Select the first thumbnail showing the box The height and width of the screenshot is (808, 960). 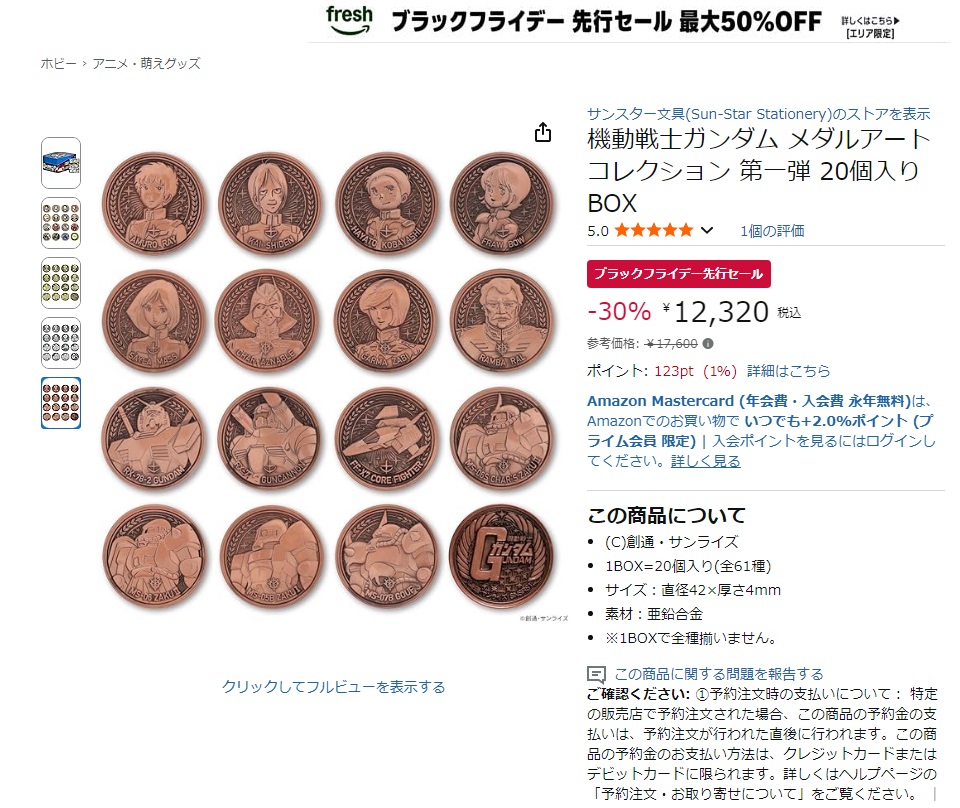(61, 163)
